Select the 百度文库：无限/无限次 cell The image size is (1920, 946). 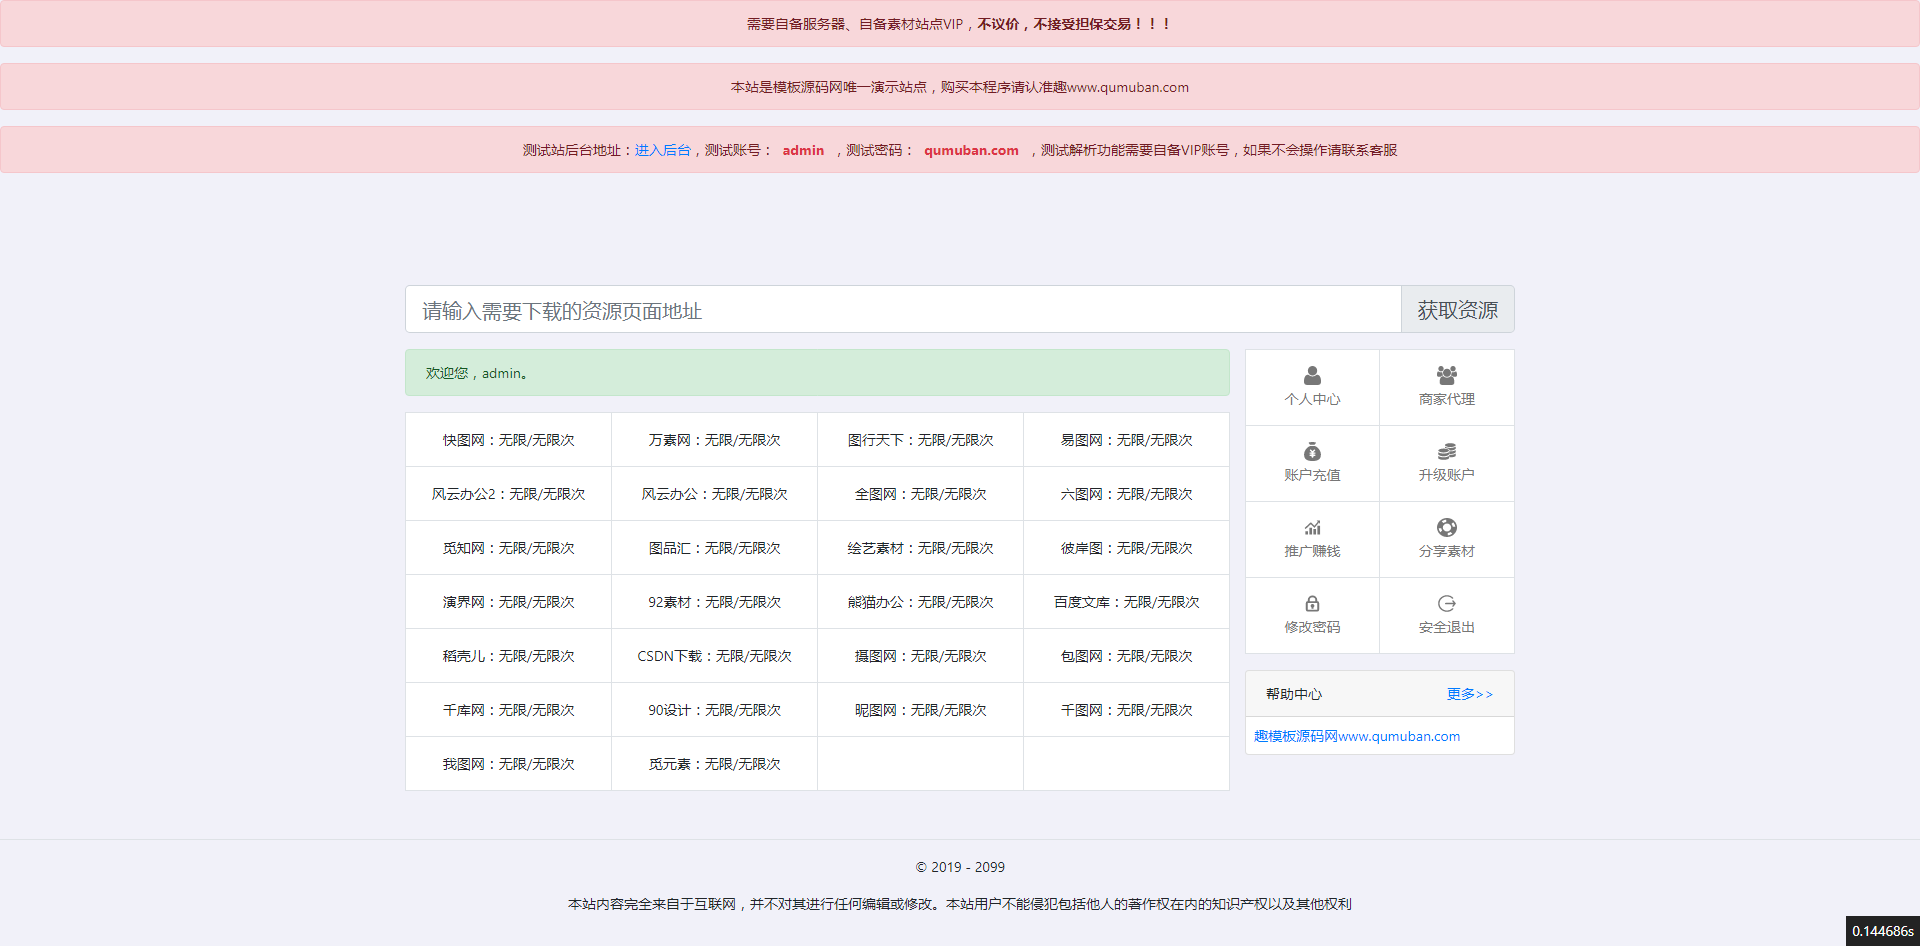click(x=1126, y=602)
